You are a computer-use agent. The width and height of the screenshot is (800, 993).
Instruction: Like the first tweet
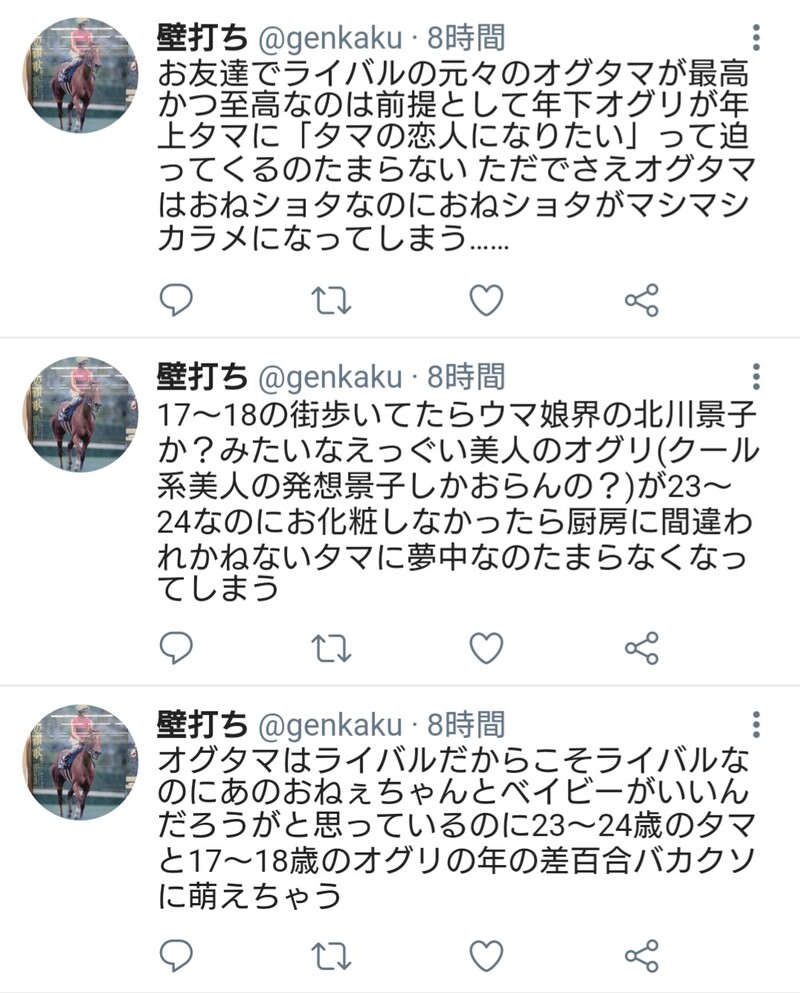coord(486,300)
